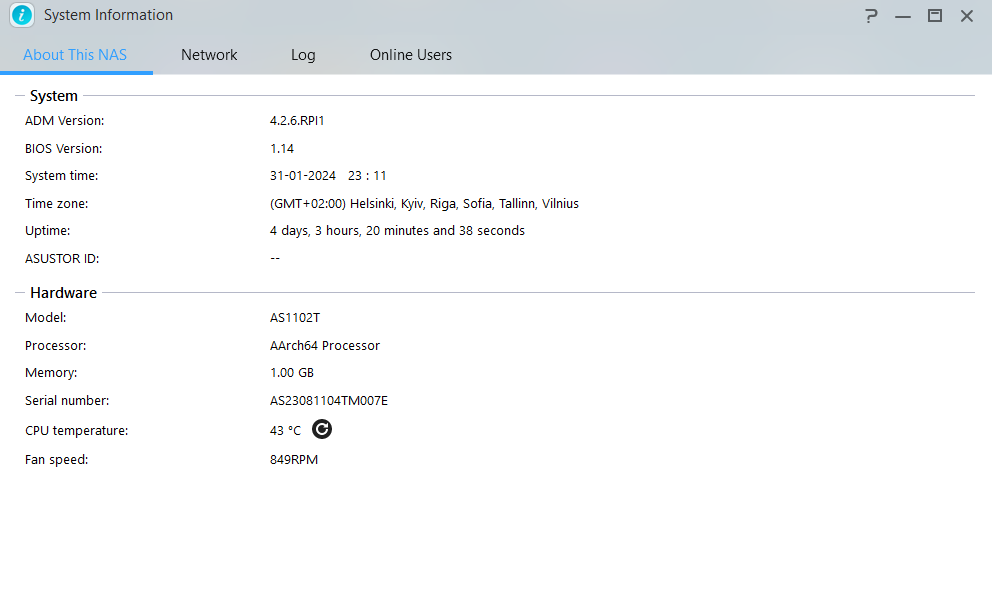992x593 pixels.
Task: Click the serial number AS23081104TM007E
Action: [328, 401]
